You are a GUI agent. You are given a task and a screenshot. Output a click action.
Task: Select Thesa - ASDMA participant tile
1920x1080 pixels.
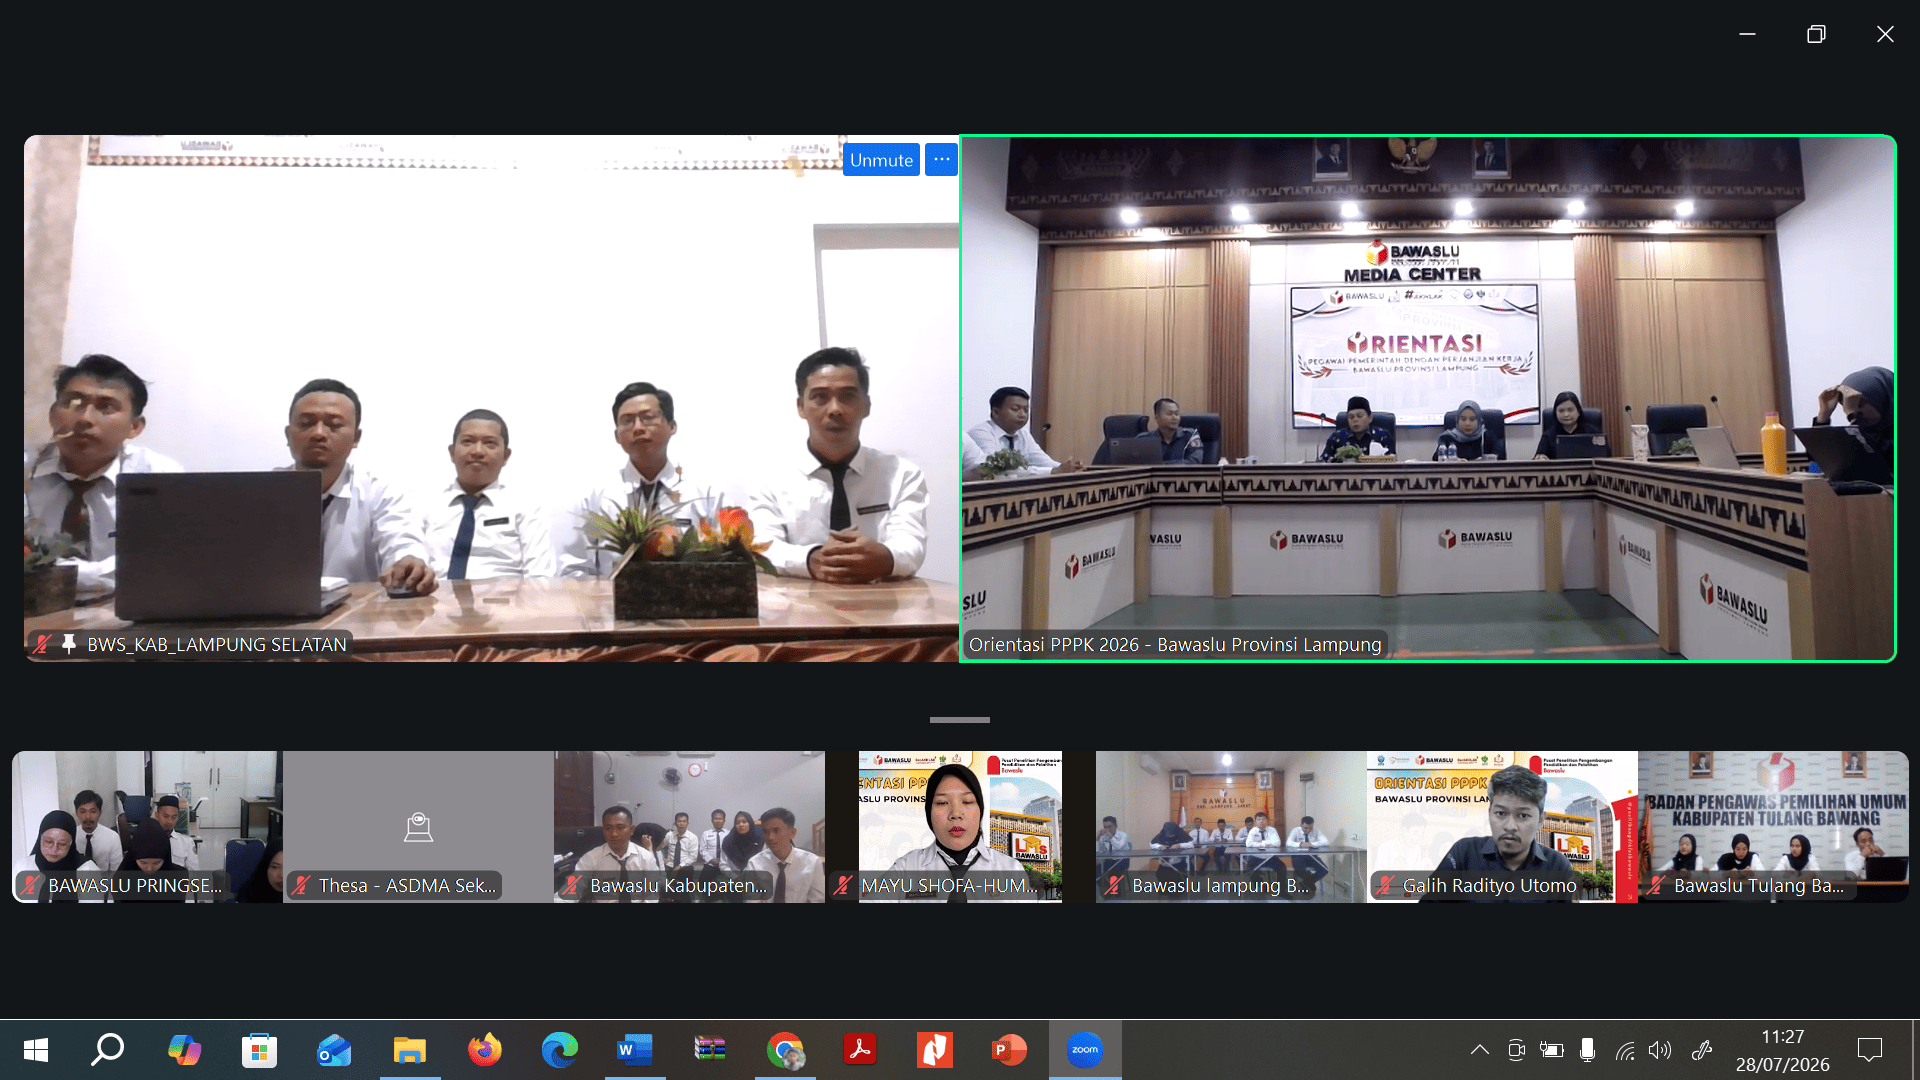418,827
